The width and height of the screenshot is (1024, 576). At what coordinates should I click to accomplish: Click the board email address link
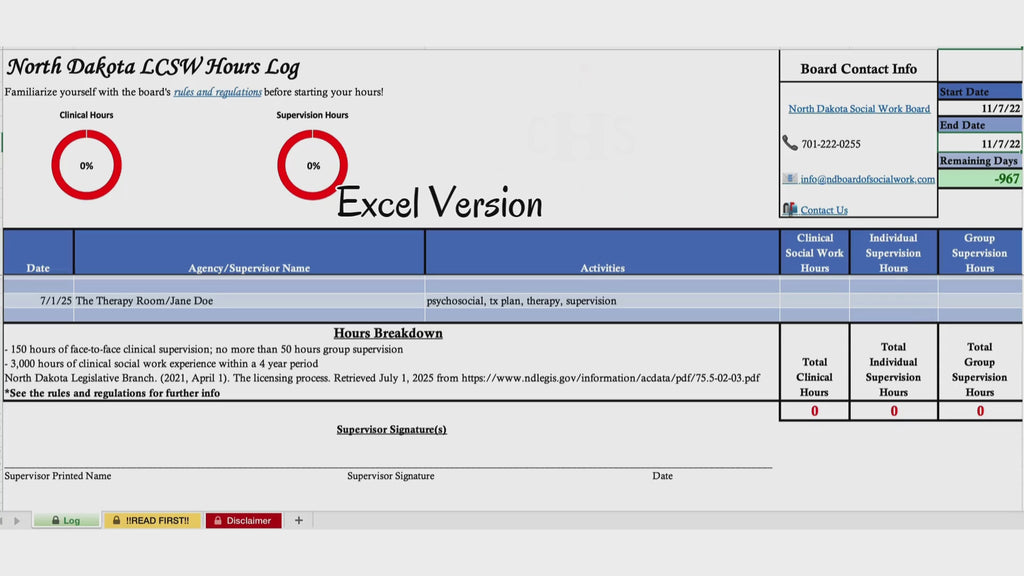coord(867,179)
